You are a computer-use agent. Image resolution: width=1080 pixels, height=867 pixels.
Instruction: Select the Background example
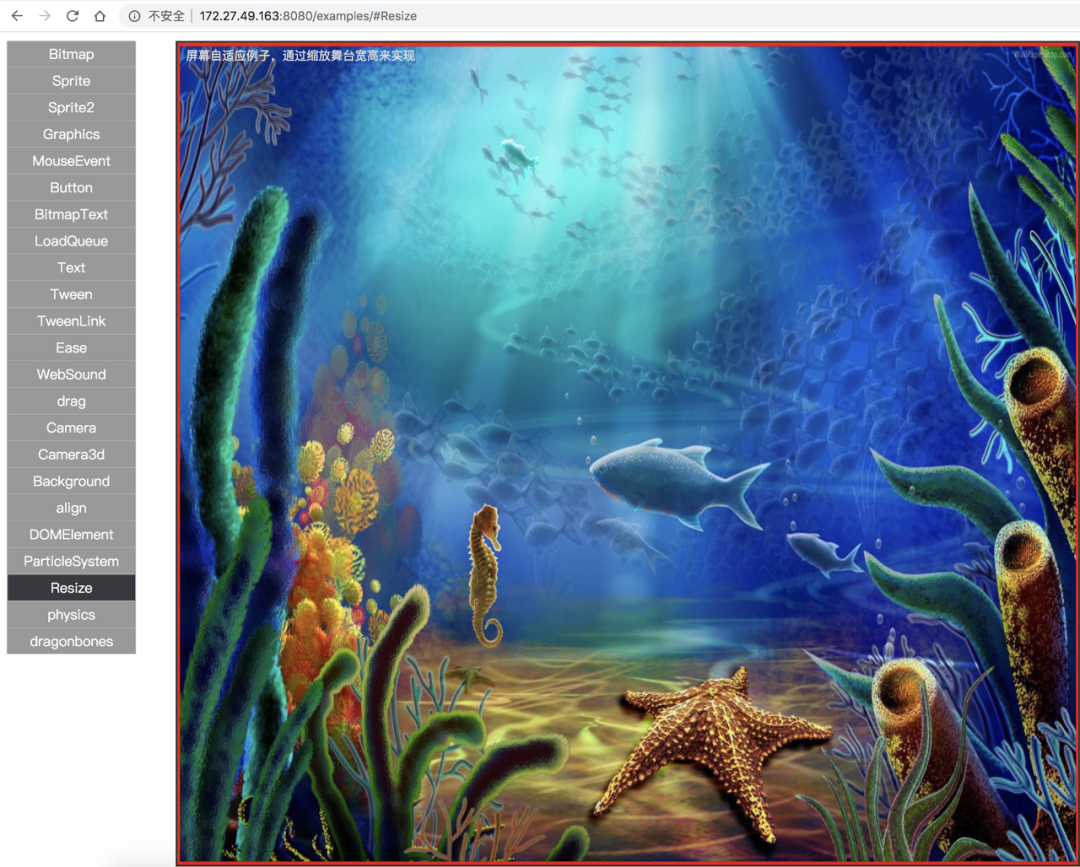(71, 481)
